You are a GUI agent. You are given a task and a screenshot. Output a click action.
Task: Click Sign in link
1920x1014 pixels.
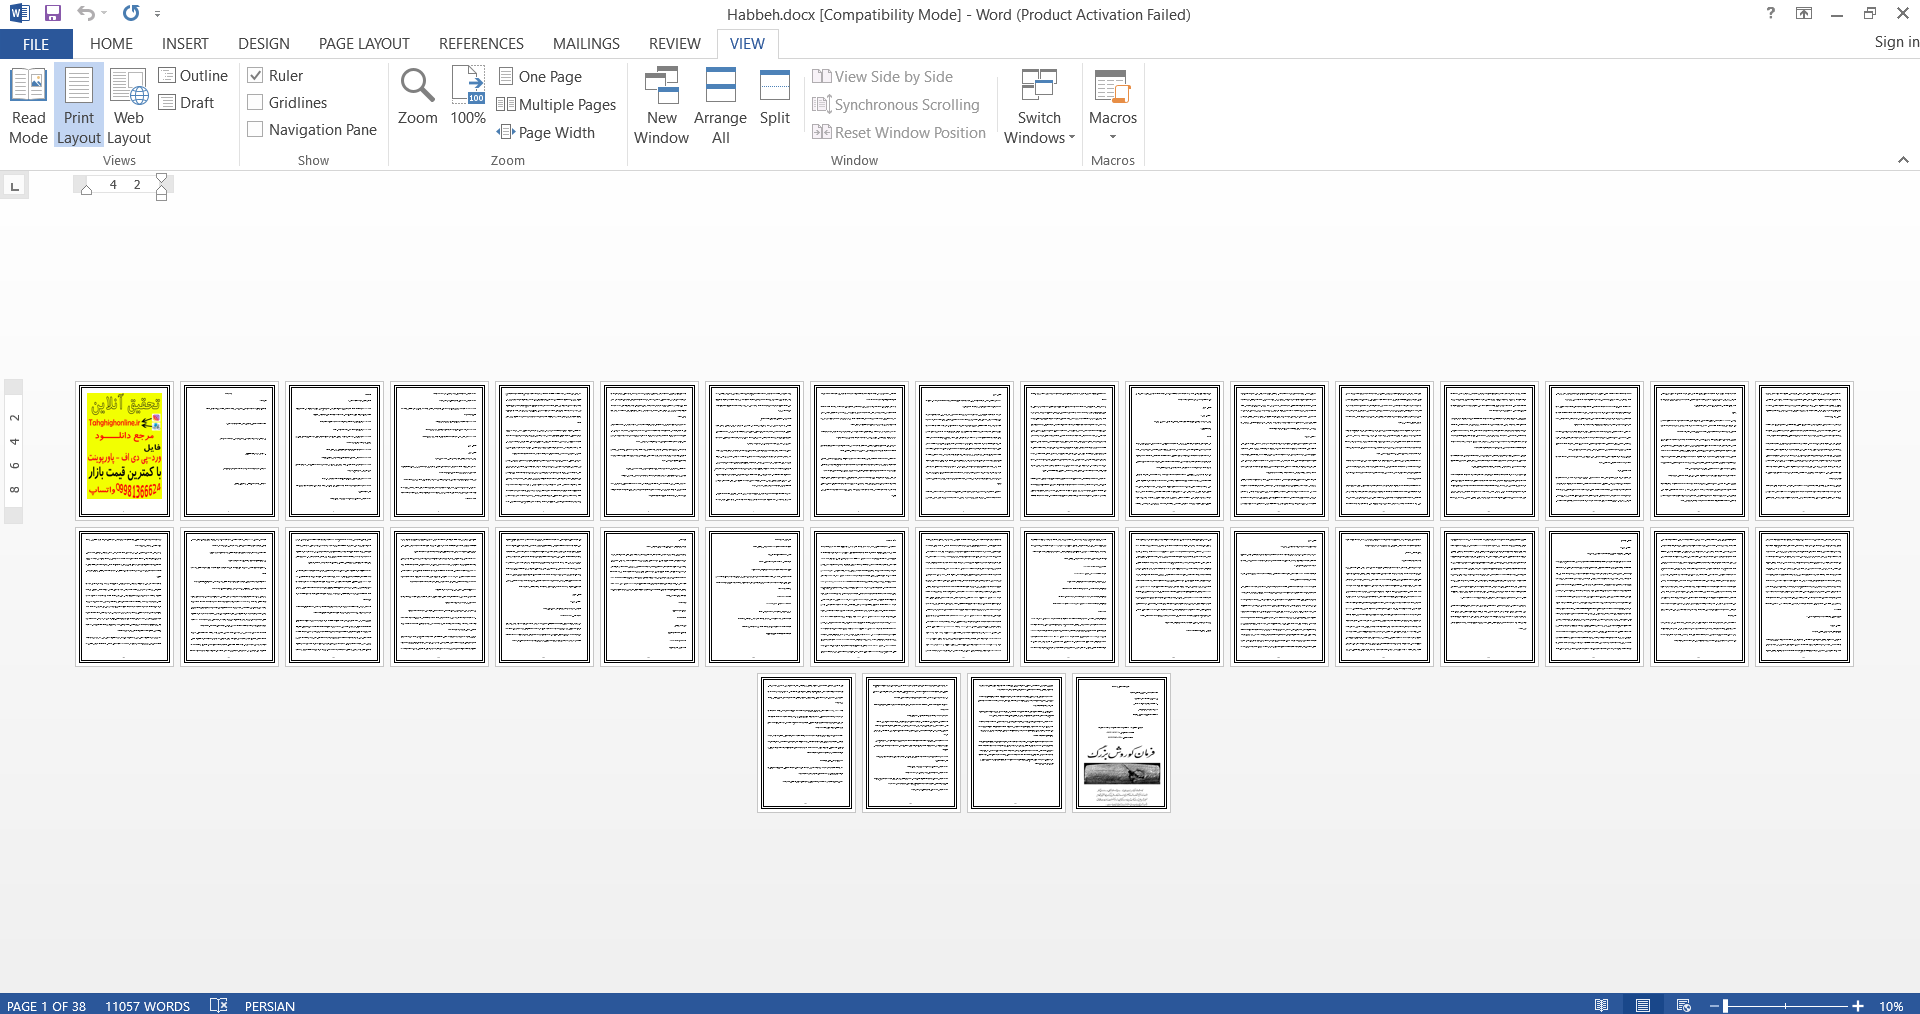click(x=1896, y=42)
